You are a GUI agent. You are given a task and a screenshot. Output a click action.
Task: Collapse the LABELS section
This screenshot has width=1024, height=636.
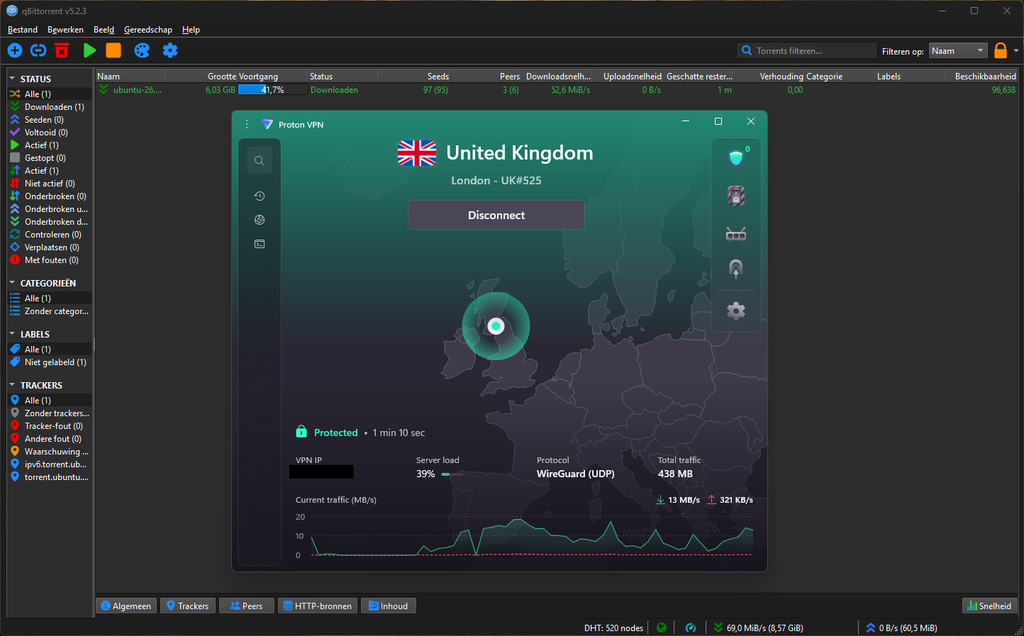(12, 334)
